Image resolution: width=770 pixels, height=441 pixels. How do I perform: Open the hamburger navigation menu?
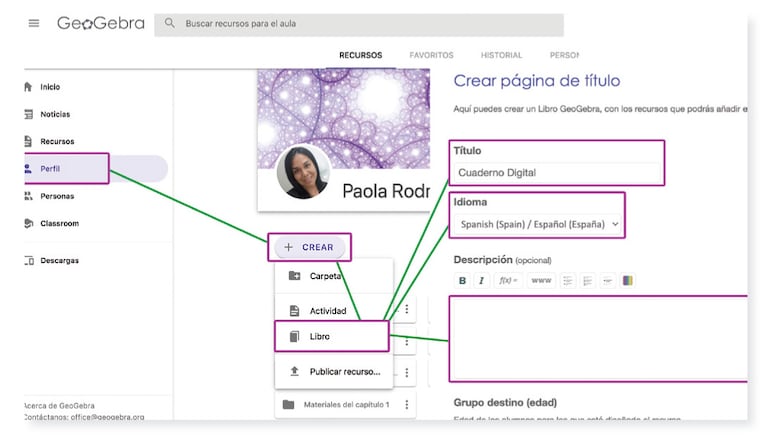[x=34, y=23]
